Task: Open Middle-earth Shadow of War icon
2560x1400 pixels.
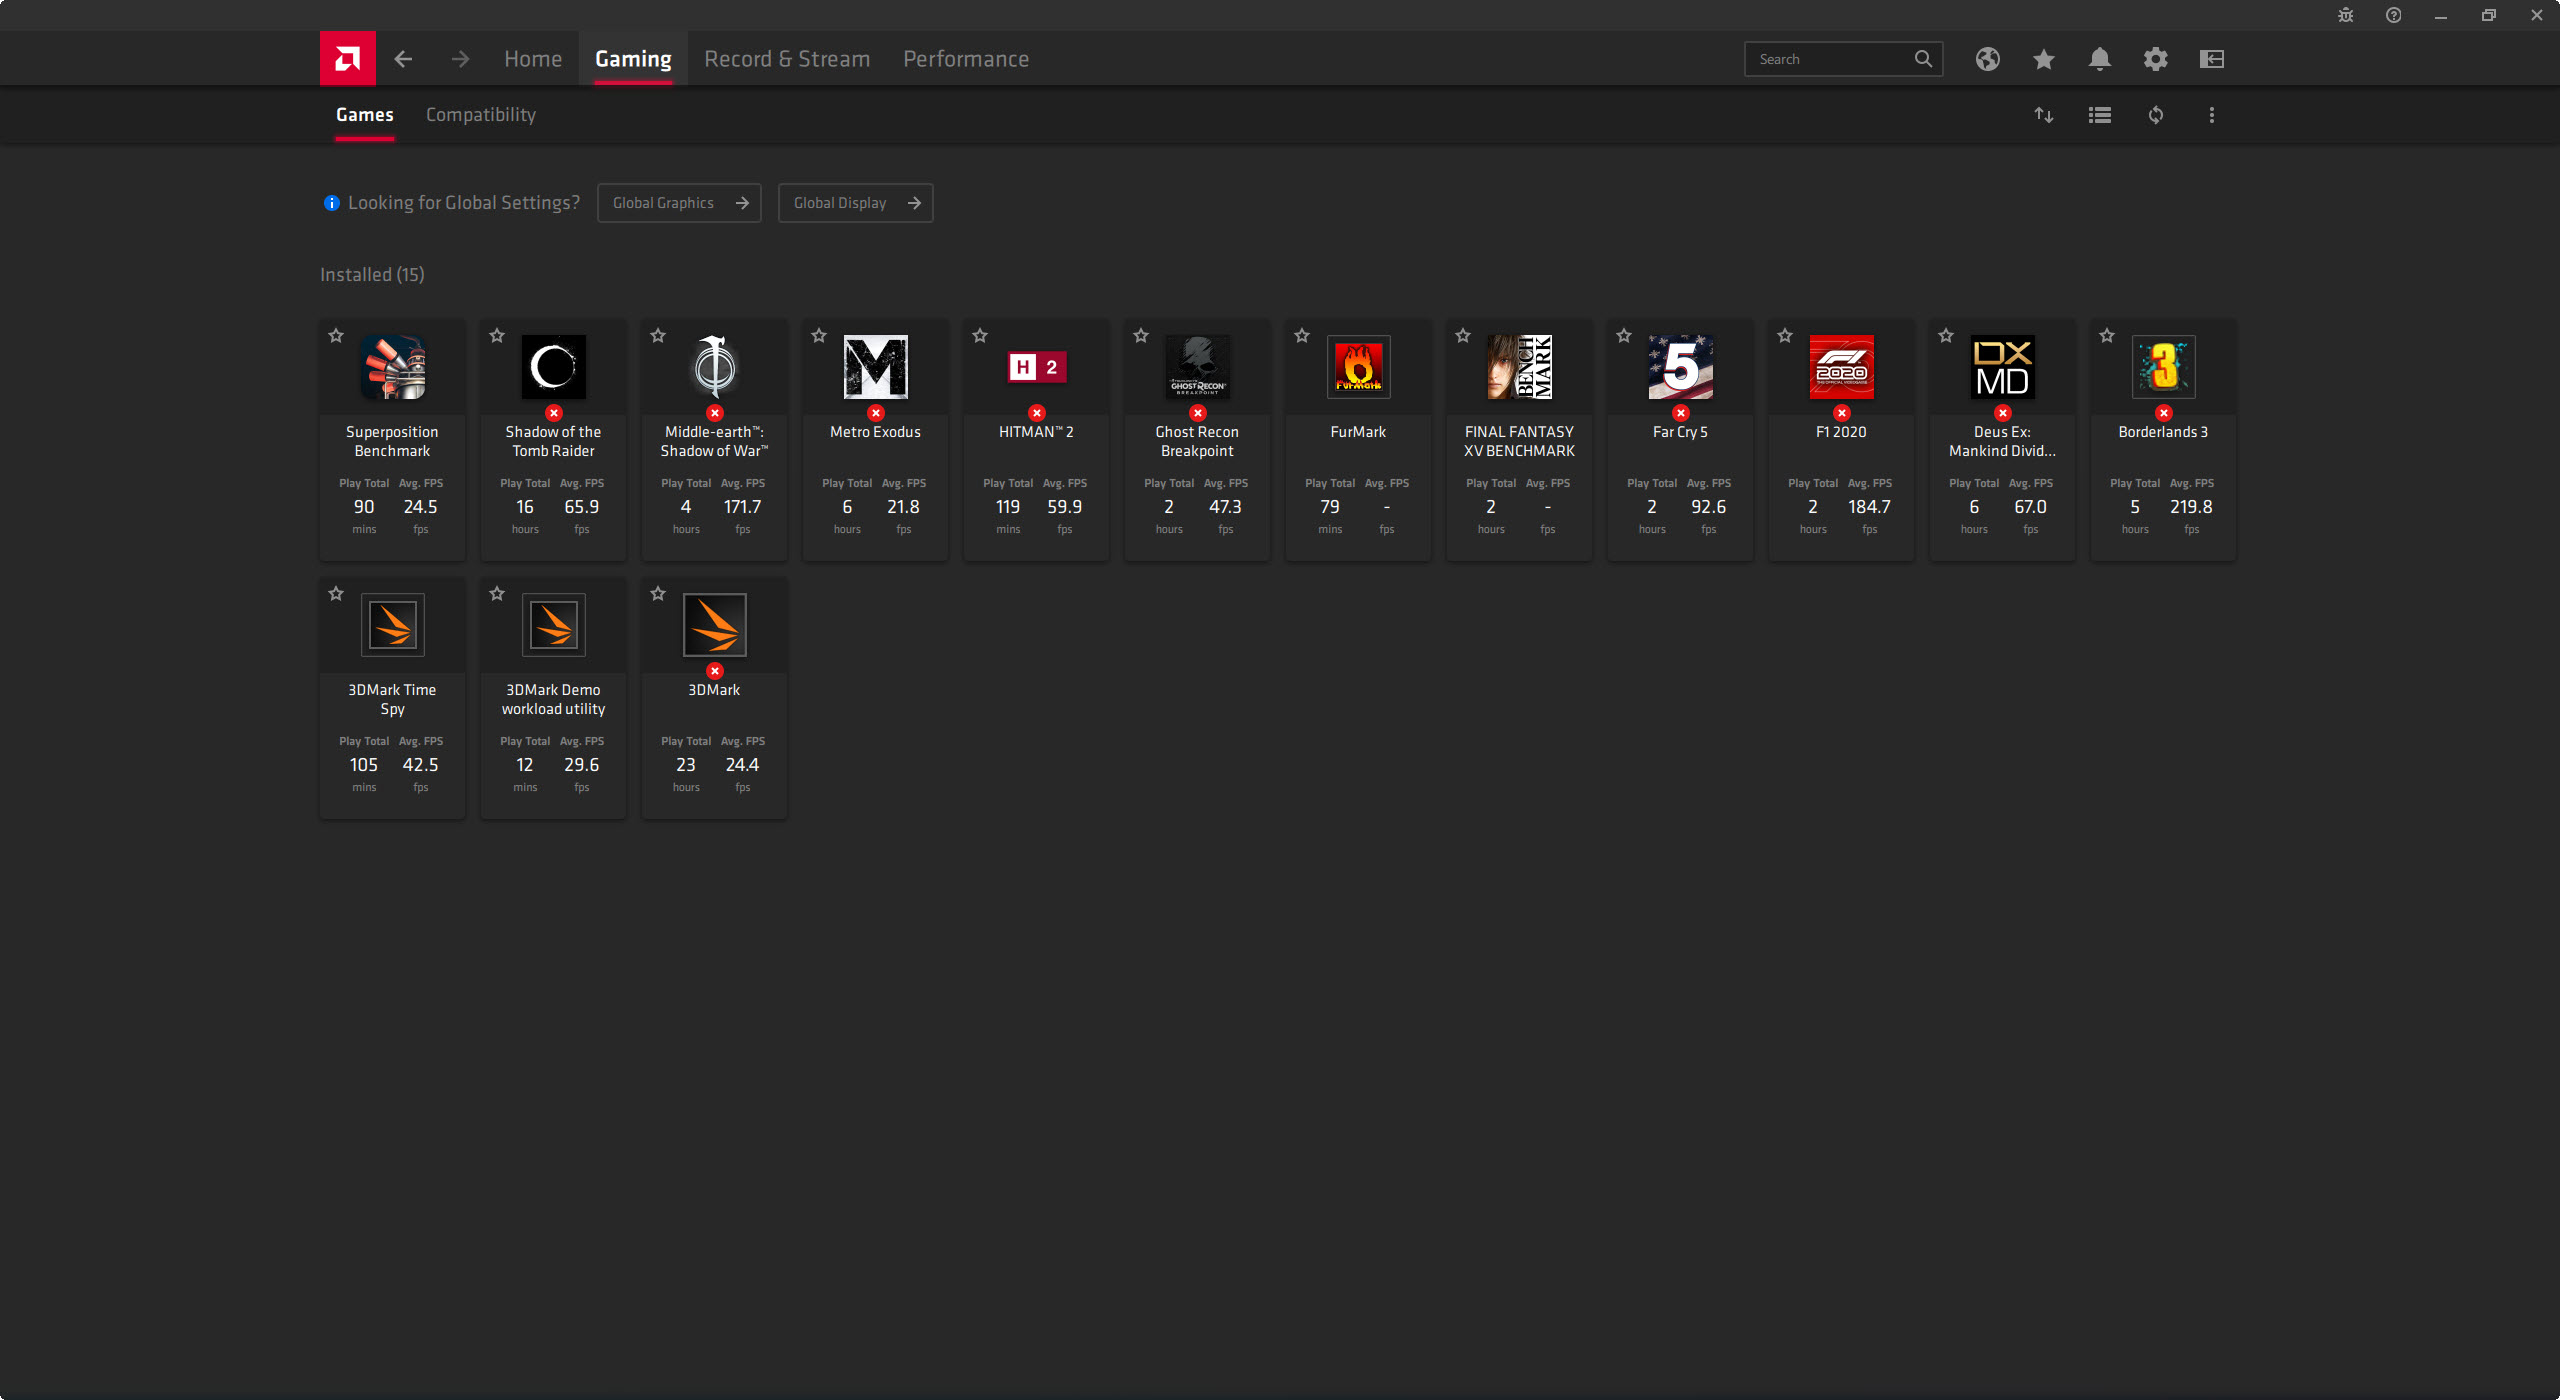Action: pyautogui.click(x=715, y=367)
